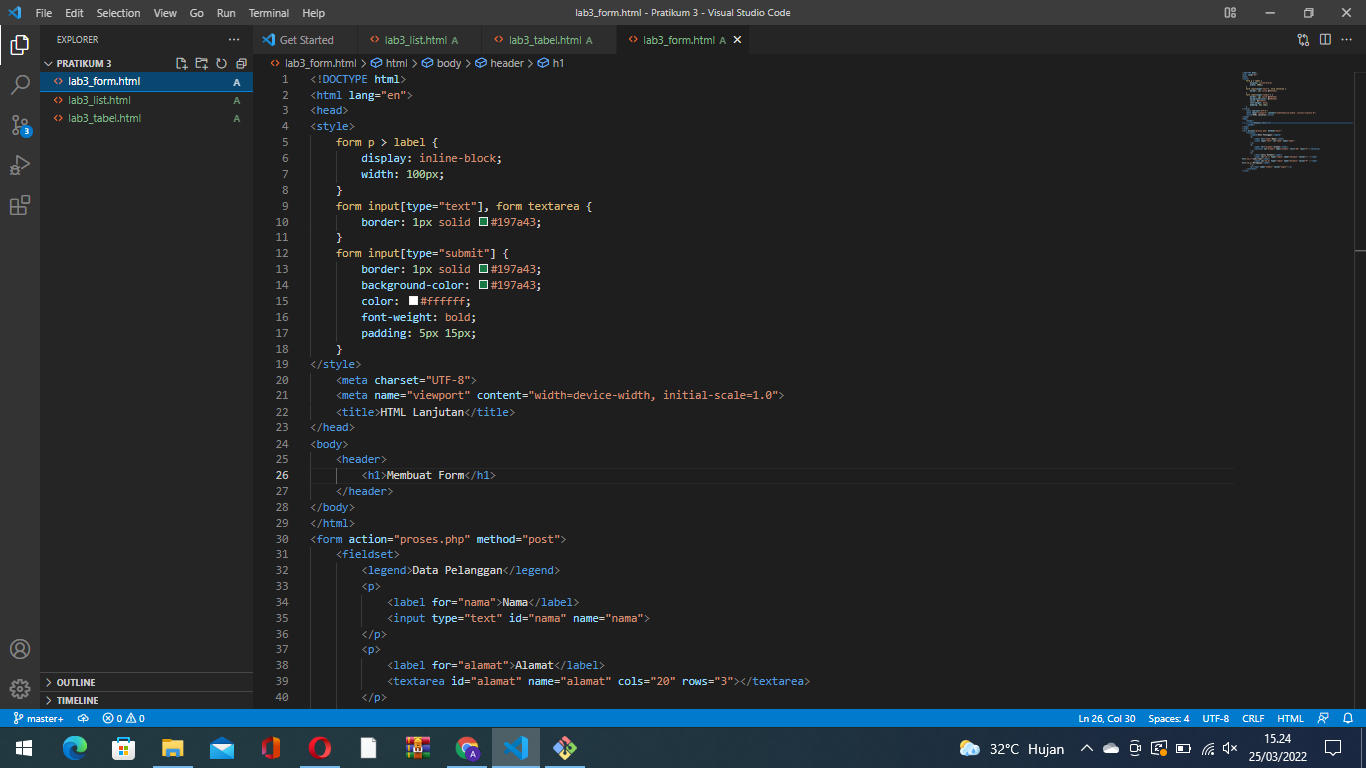Open the Windows Action Center

[x=1332, y=748]
